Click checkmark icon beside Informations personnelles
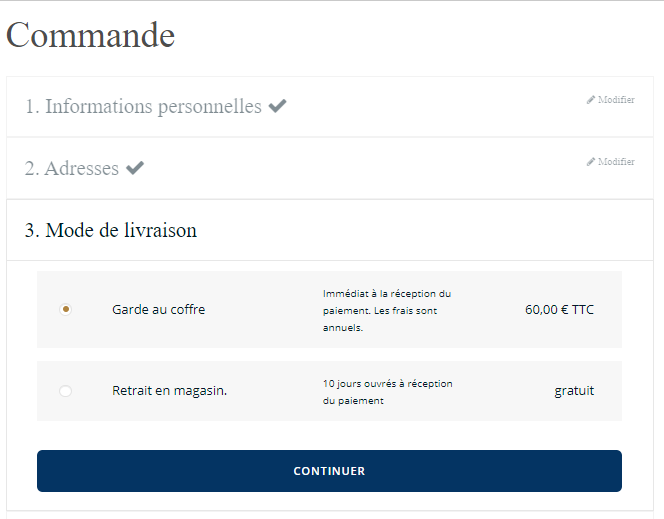Viewport: 664px width, 519px height. (277, 106)
